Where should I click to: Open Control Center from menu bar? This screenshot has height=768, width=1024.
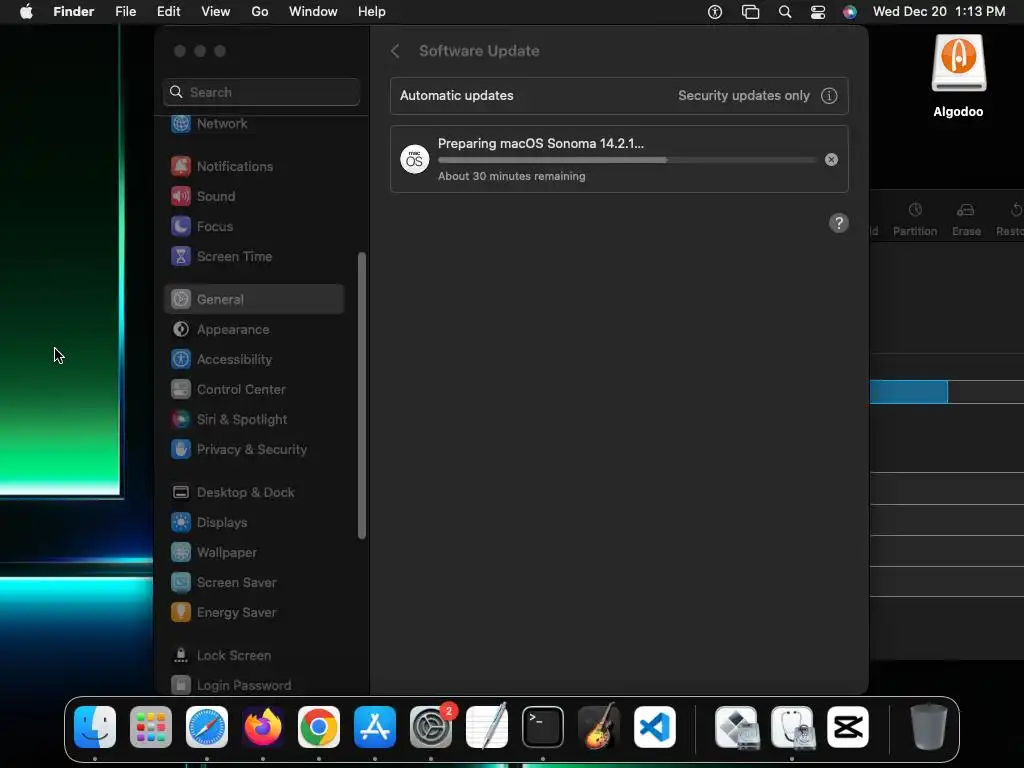[818, 12]
